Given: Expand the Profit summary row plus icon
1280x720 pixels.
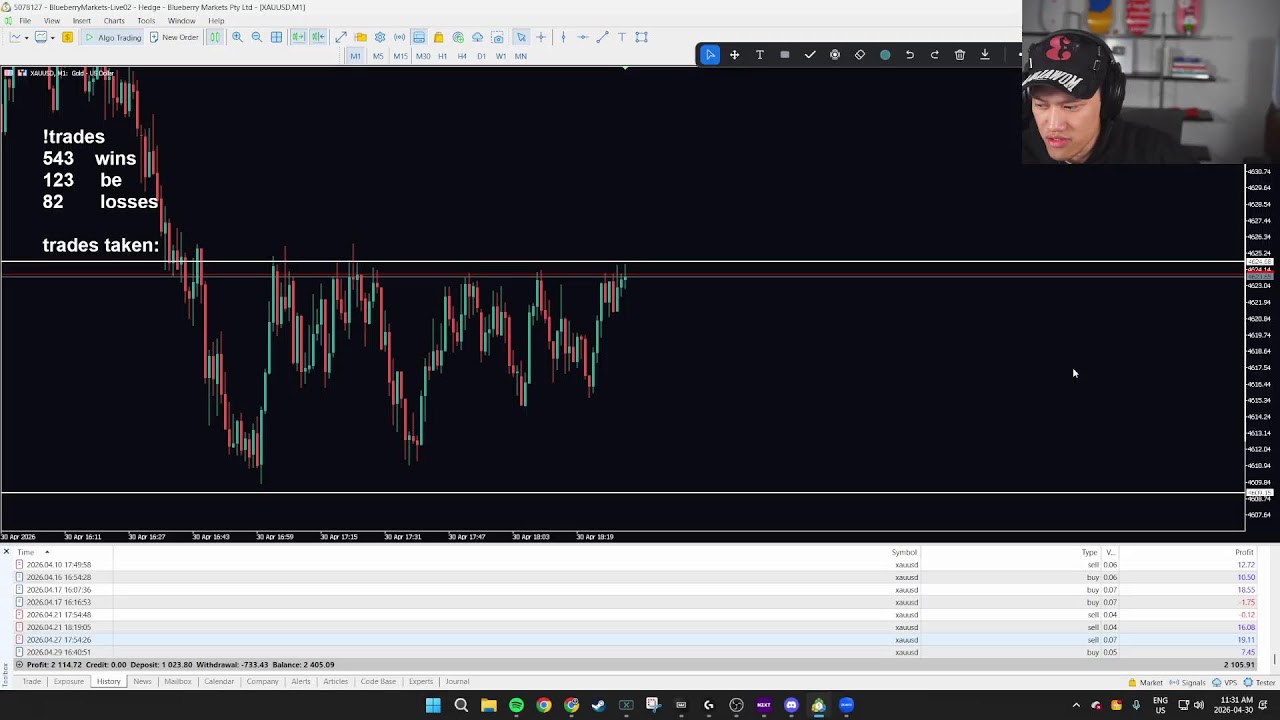Looking at the screenshot, I should point(20,665).
